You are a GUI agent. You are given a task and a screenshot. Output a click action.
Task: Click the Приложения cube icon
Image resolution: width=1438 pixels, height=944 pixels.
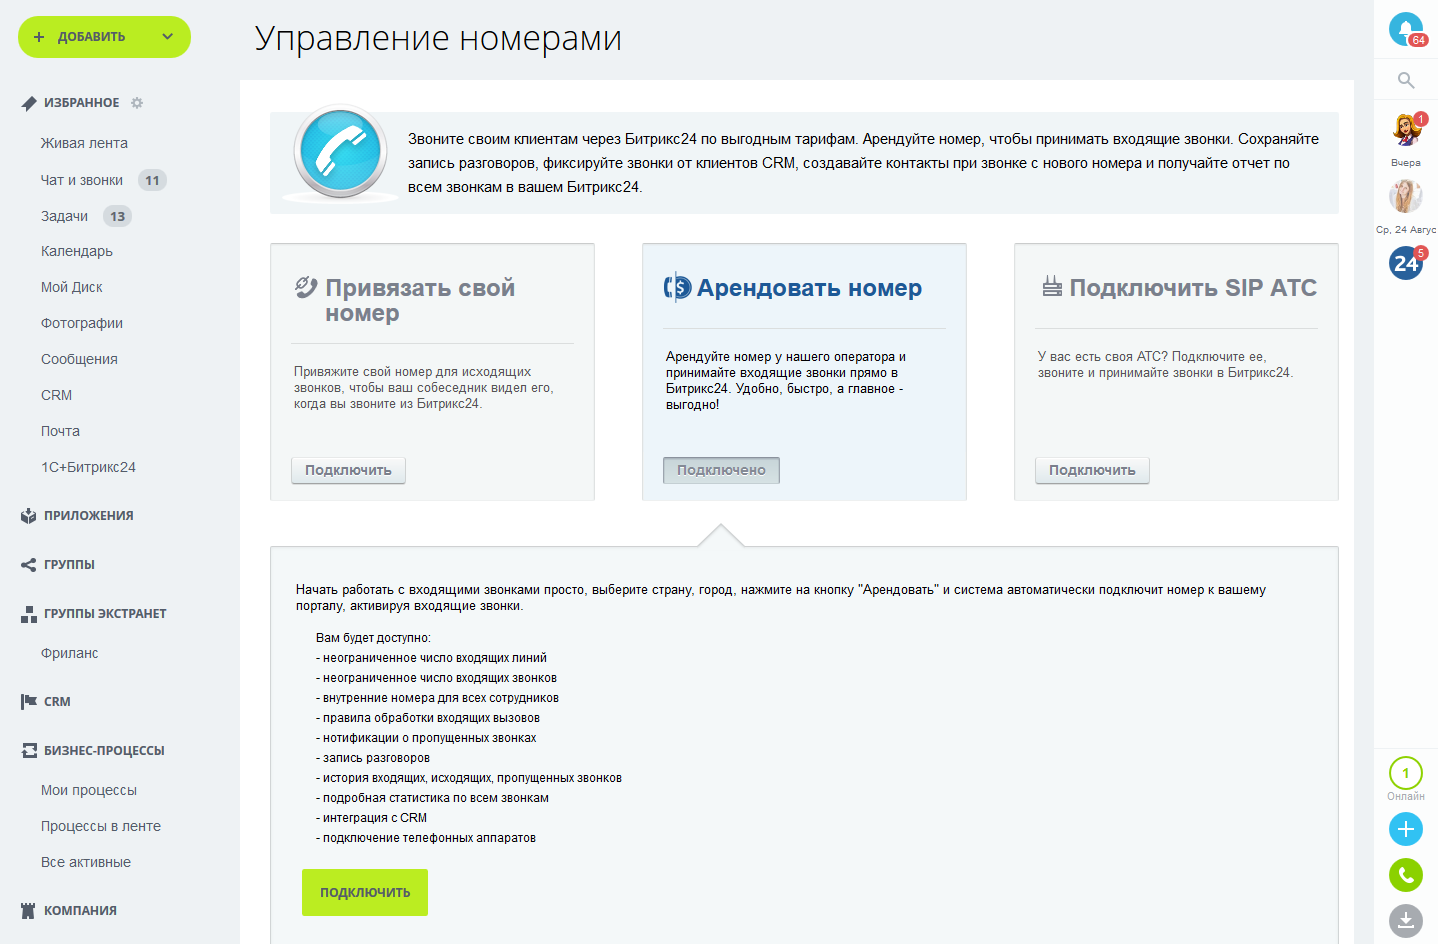click(x=29, y=516)
